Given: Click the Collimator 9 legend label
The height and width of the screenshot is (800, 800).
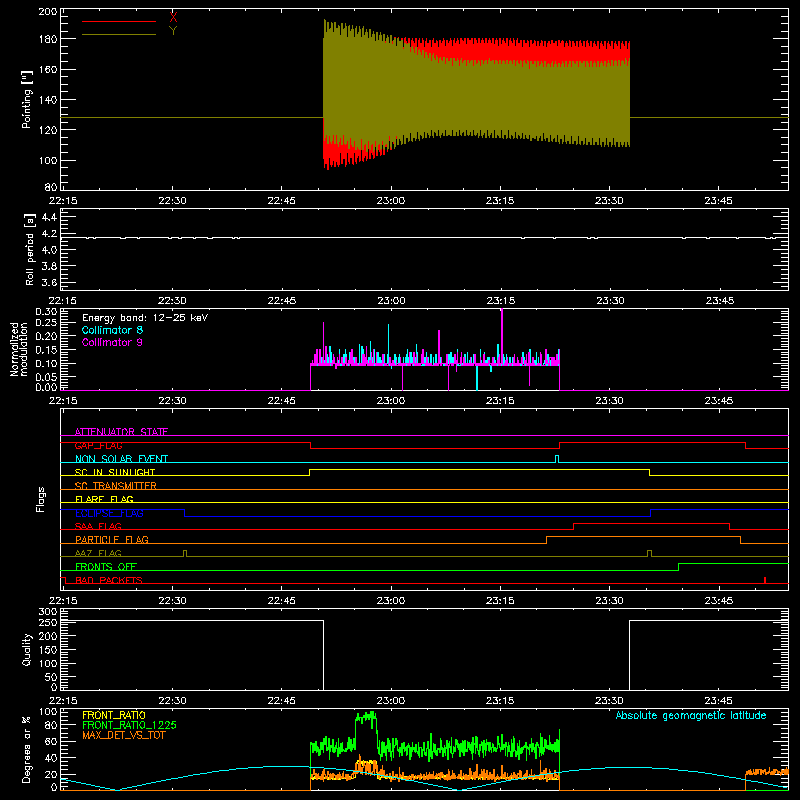Looking at the screenshot, I should tap(112, 342).
